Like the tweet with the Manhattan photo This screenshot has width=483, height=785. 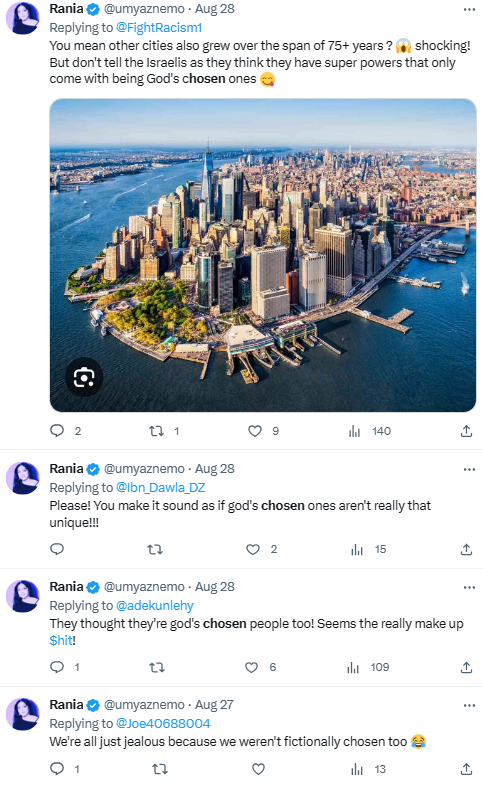point(255,431)
